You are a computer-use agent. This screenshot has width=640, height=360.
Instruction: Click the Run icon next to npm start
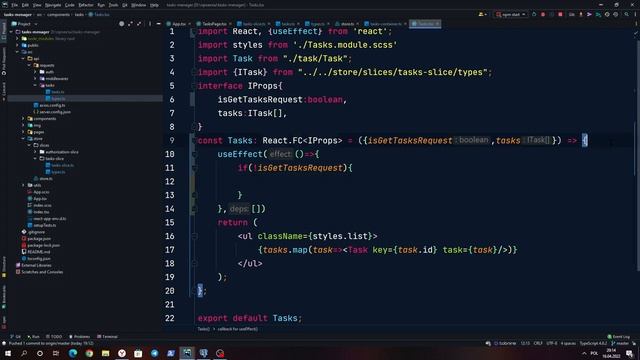tap(534, 14)
